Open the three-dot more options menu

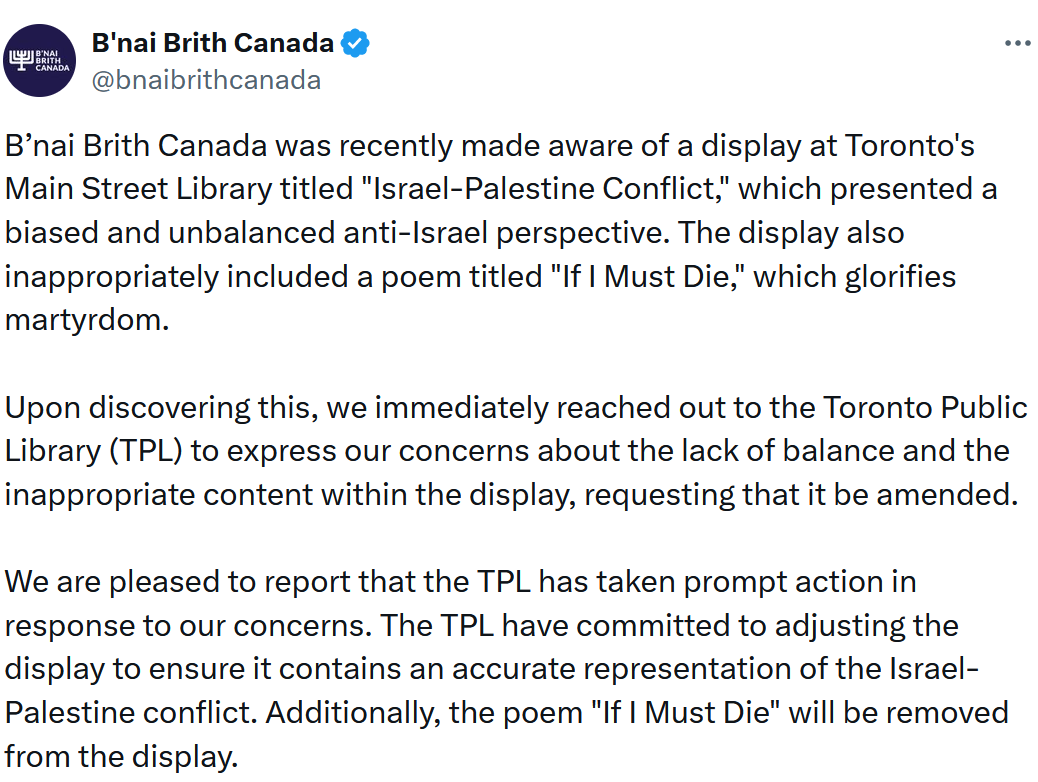coord(1017,44)
